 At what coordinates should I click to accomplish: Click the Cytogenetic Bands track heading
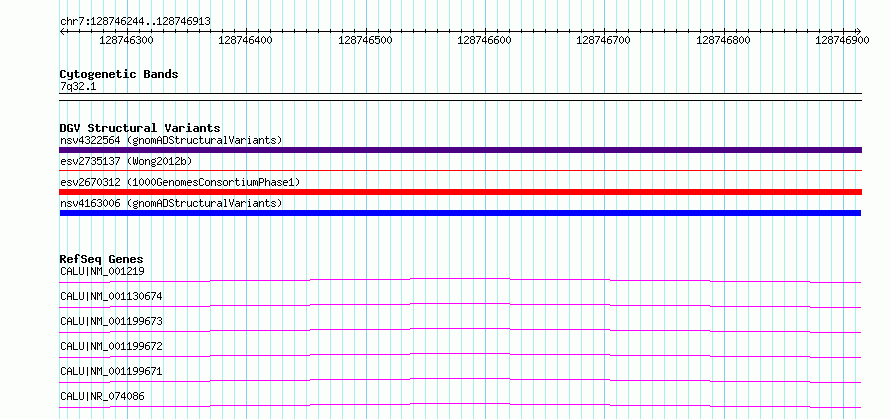(x=119, y=74)
